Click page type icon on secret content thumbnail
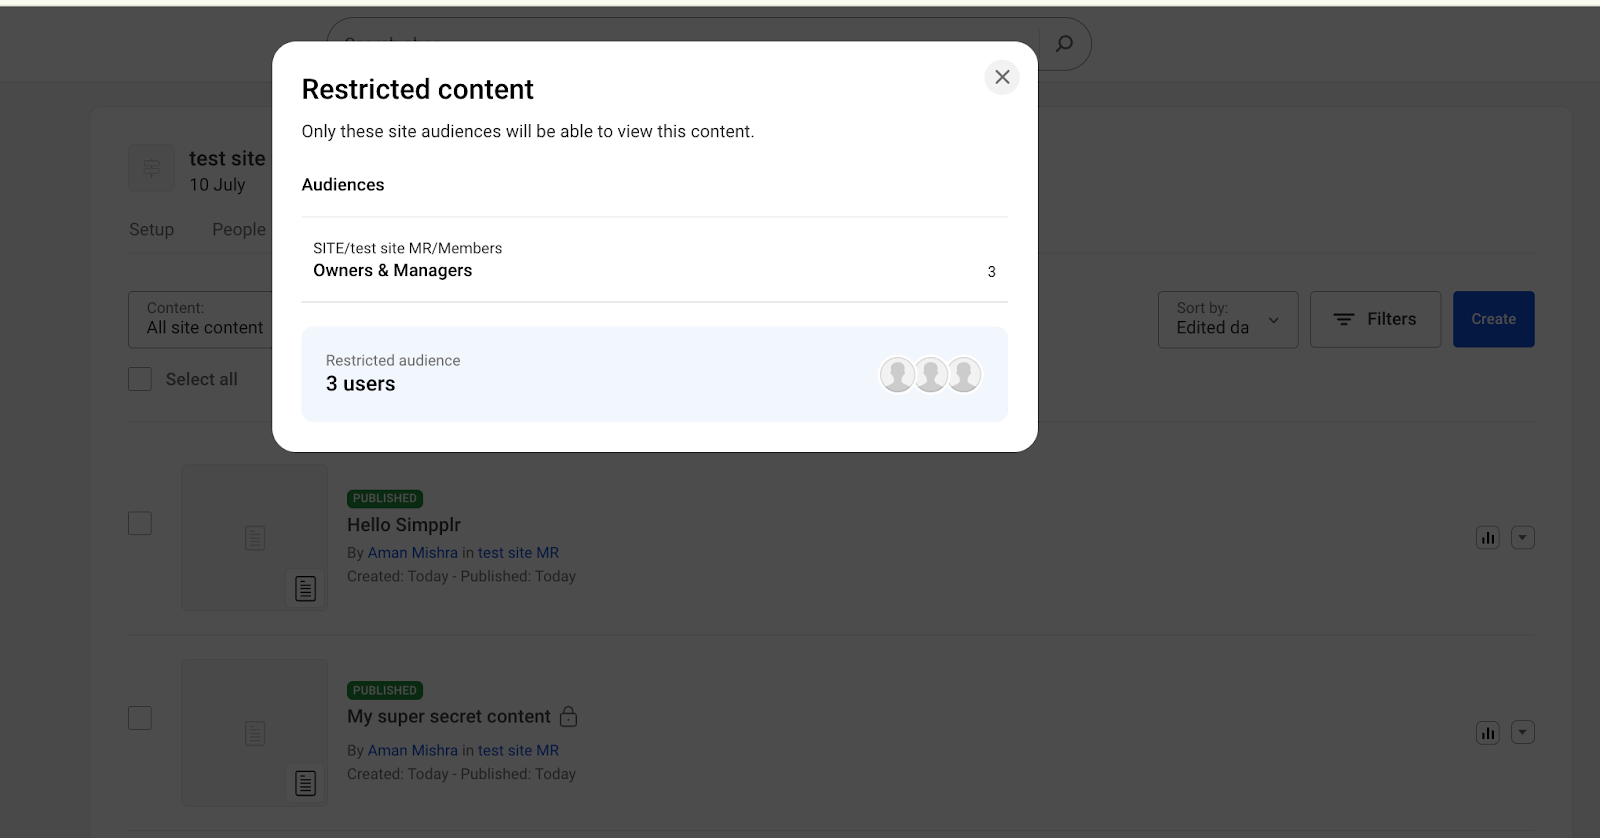1600x838 pixels. click(x=306, y=783)
